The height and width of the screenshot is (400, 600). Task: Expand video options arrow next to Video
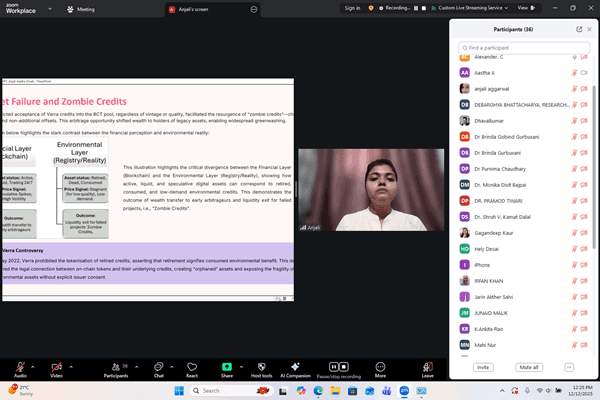[x=71, y=367]
